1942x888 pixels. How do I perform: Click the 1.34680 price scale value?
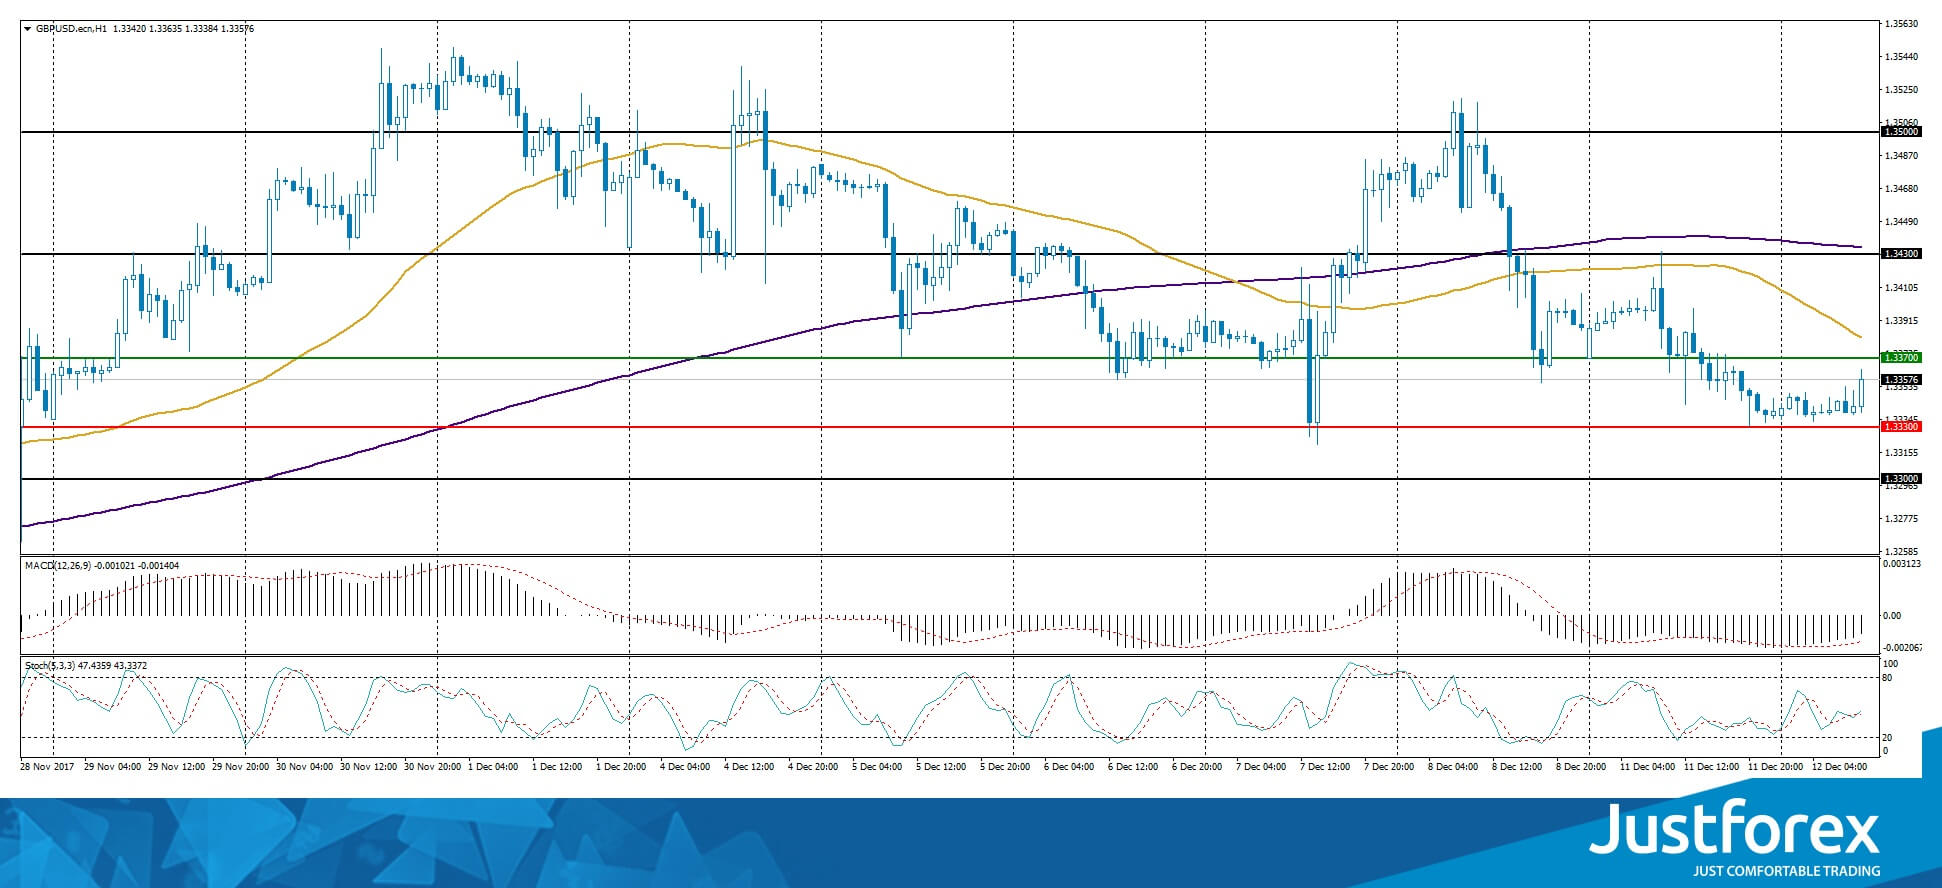pyautogui.click(x=1901, y=188)
